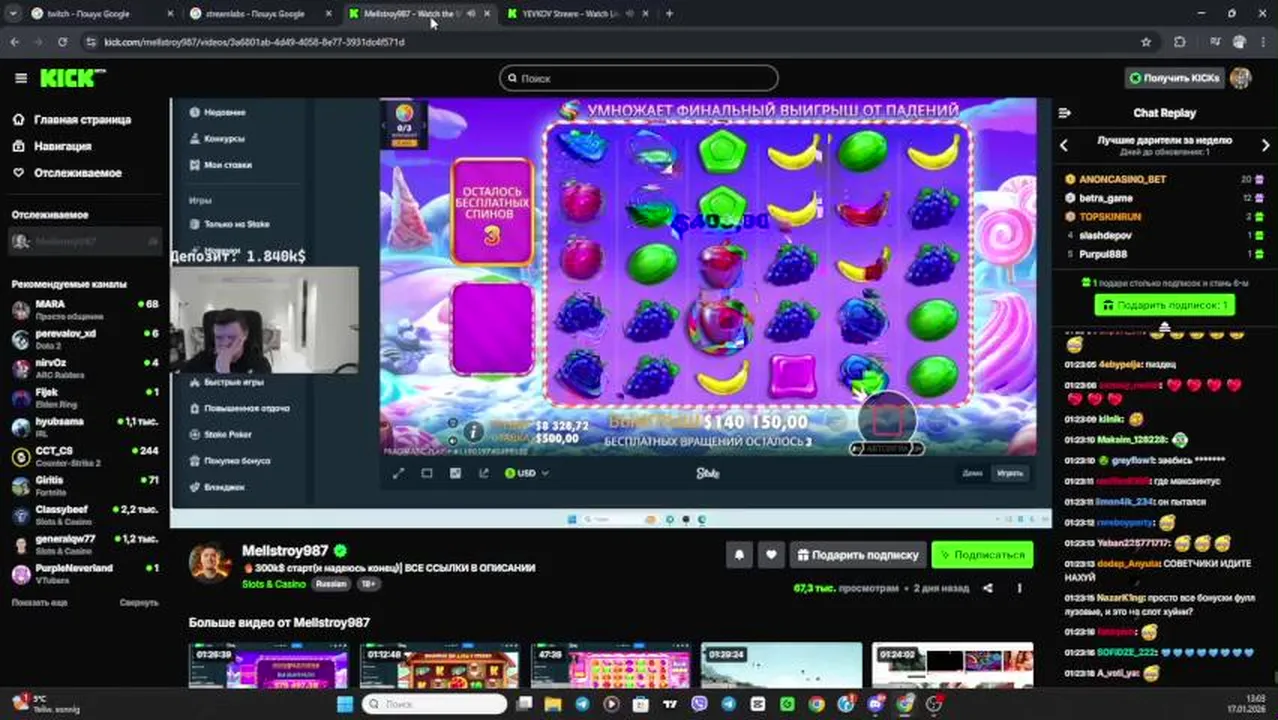Click Свернуть to collapse channel list
1278x720 pixels.
tap(139, 603)
